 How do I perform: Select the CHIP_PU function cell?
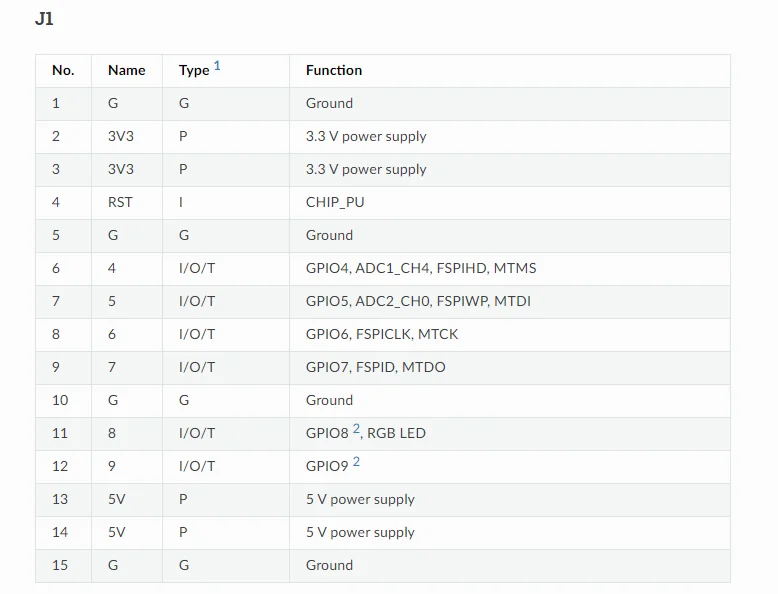click(335, 202)
